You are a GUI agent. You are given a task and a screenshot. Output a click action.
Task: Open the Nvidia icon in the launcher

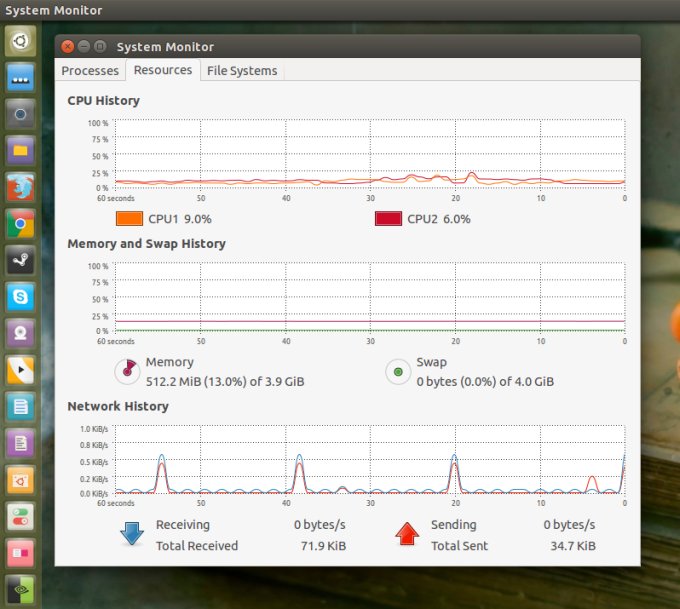point(22,589)
